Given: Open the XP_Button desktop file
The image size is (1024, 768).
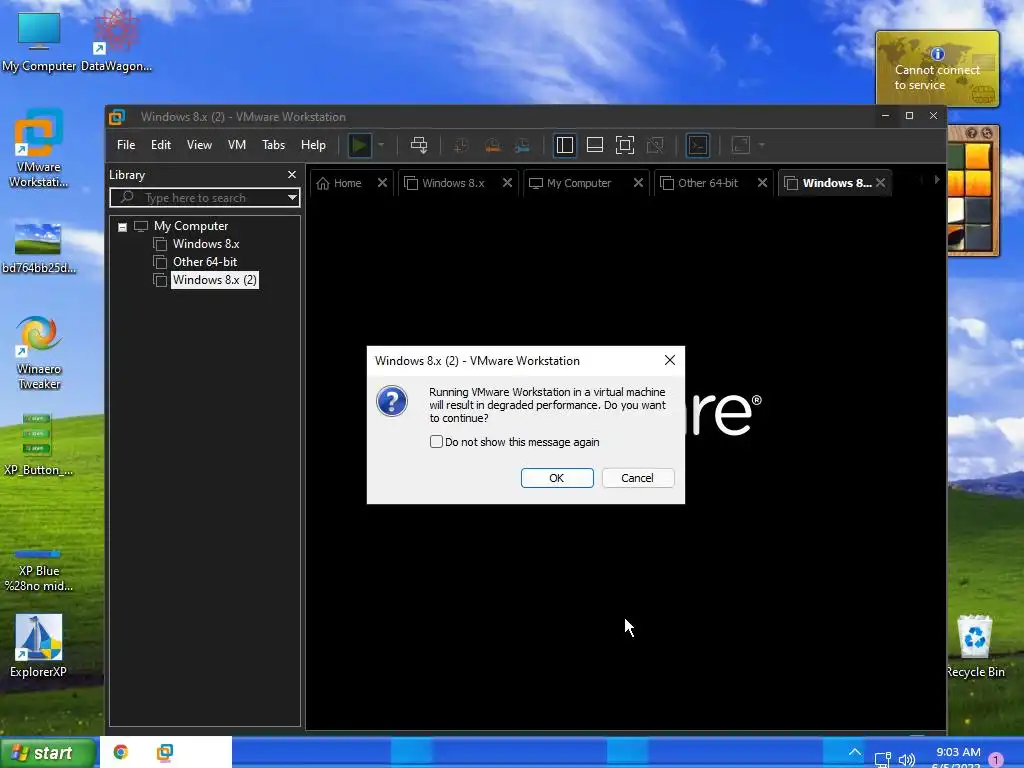Looking at the screenshot, I should [x=38, y=444].
